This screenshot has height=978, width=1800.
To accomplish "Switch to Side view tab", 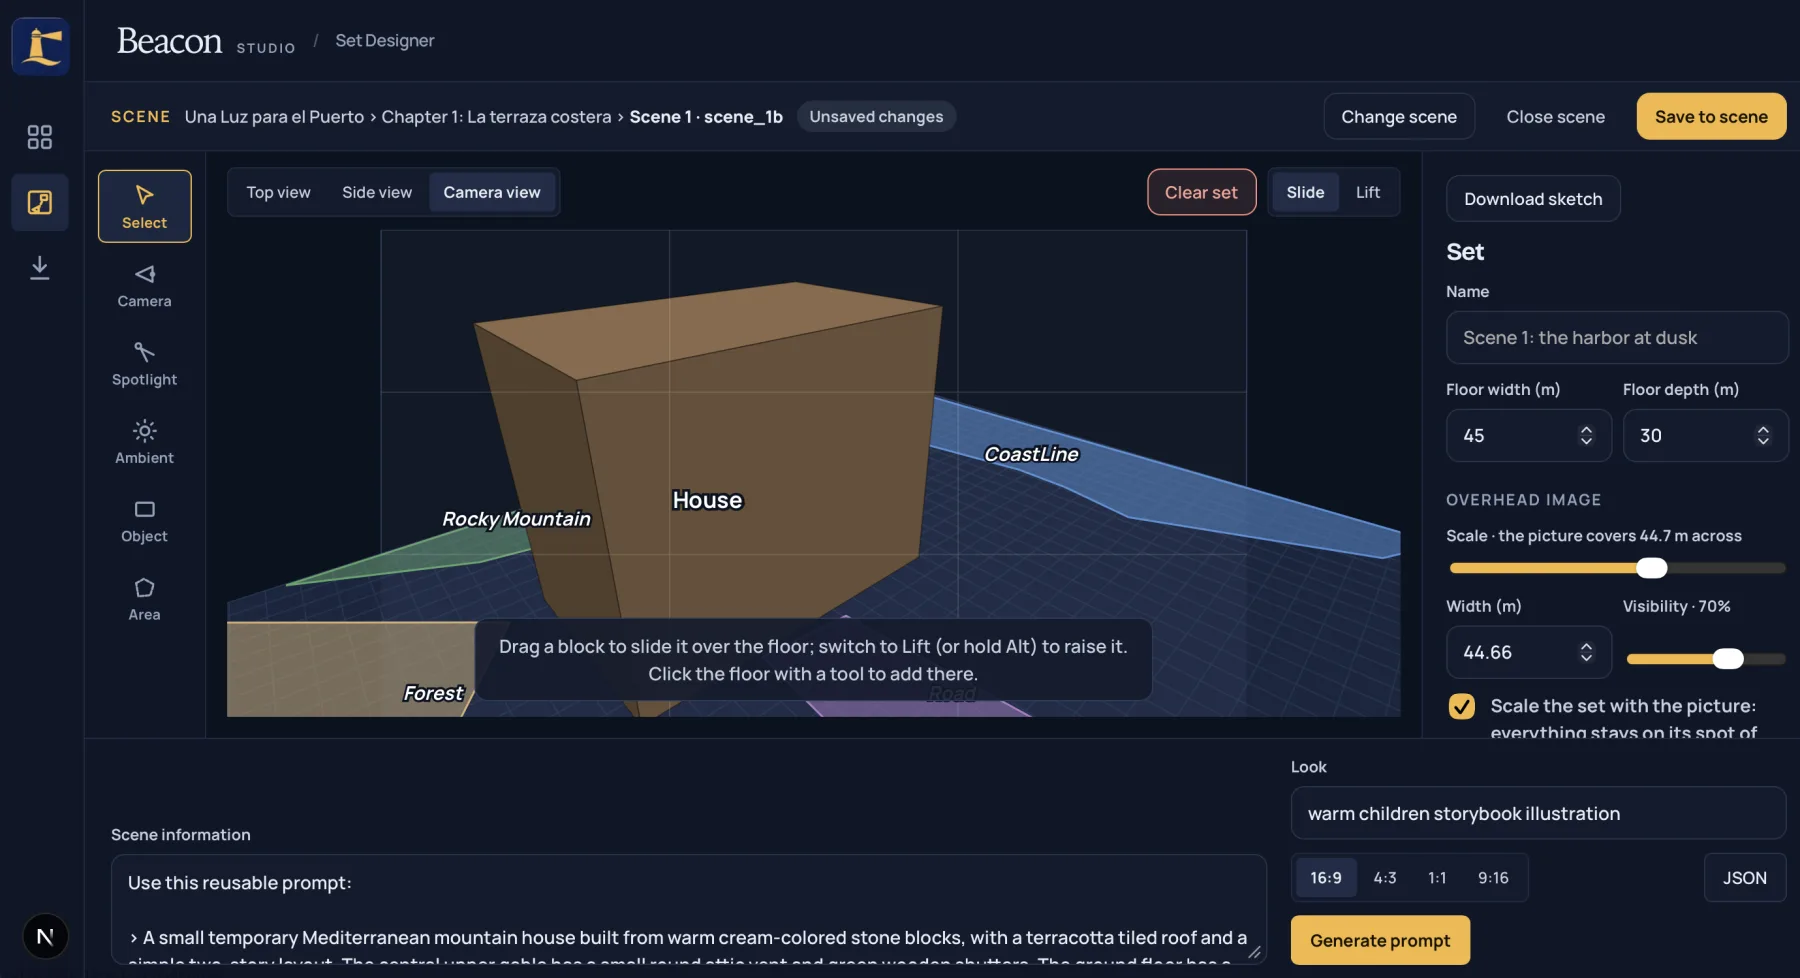I will [377, 192].
